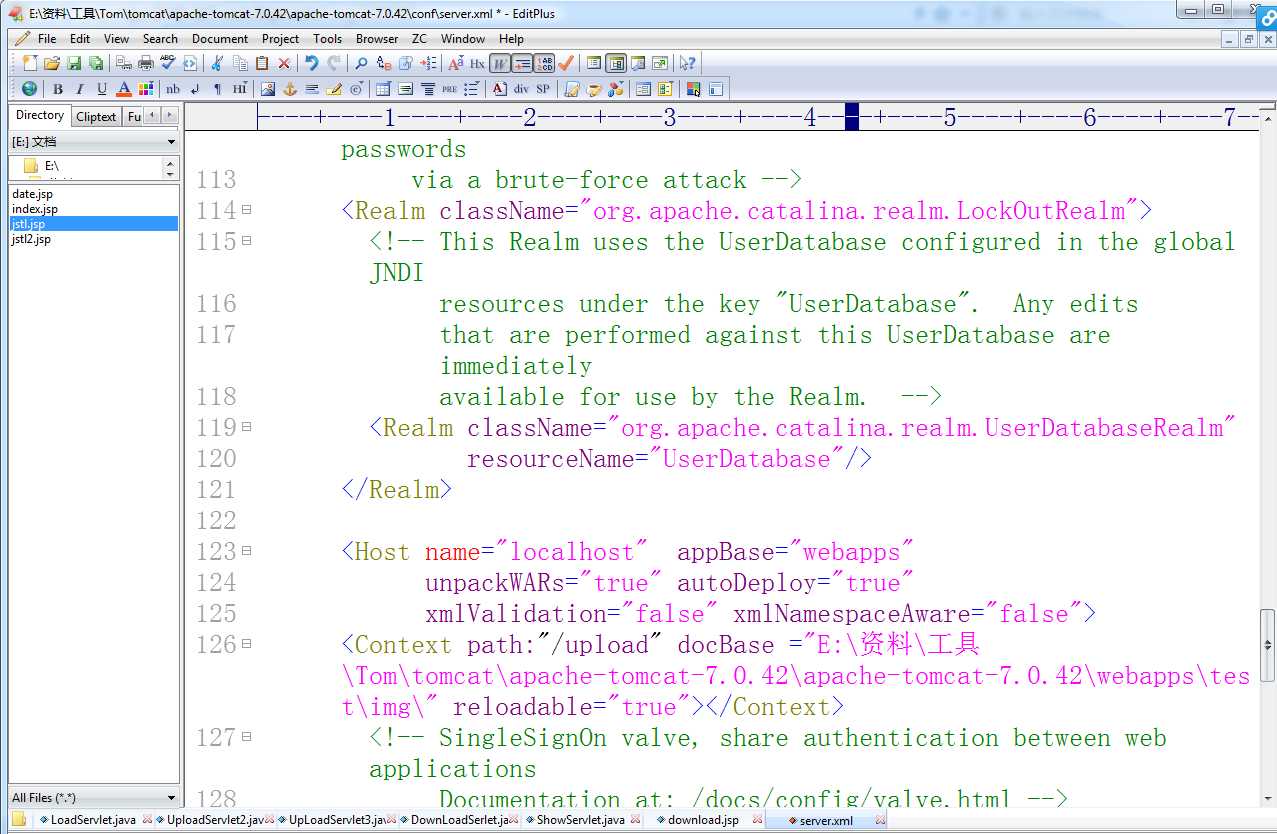The height and width of the screenshot is (834, 1277).
Task: Print the document with printer icon
Action: pyautogui.click(x=145, y=63)
